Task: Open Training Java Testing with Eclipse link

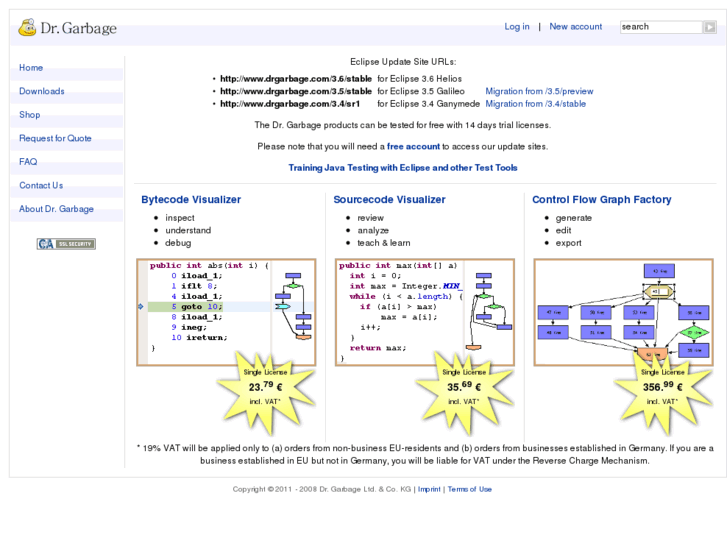Action: pos(403,168)
